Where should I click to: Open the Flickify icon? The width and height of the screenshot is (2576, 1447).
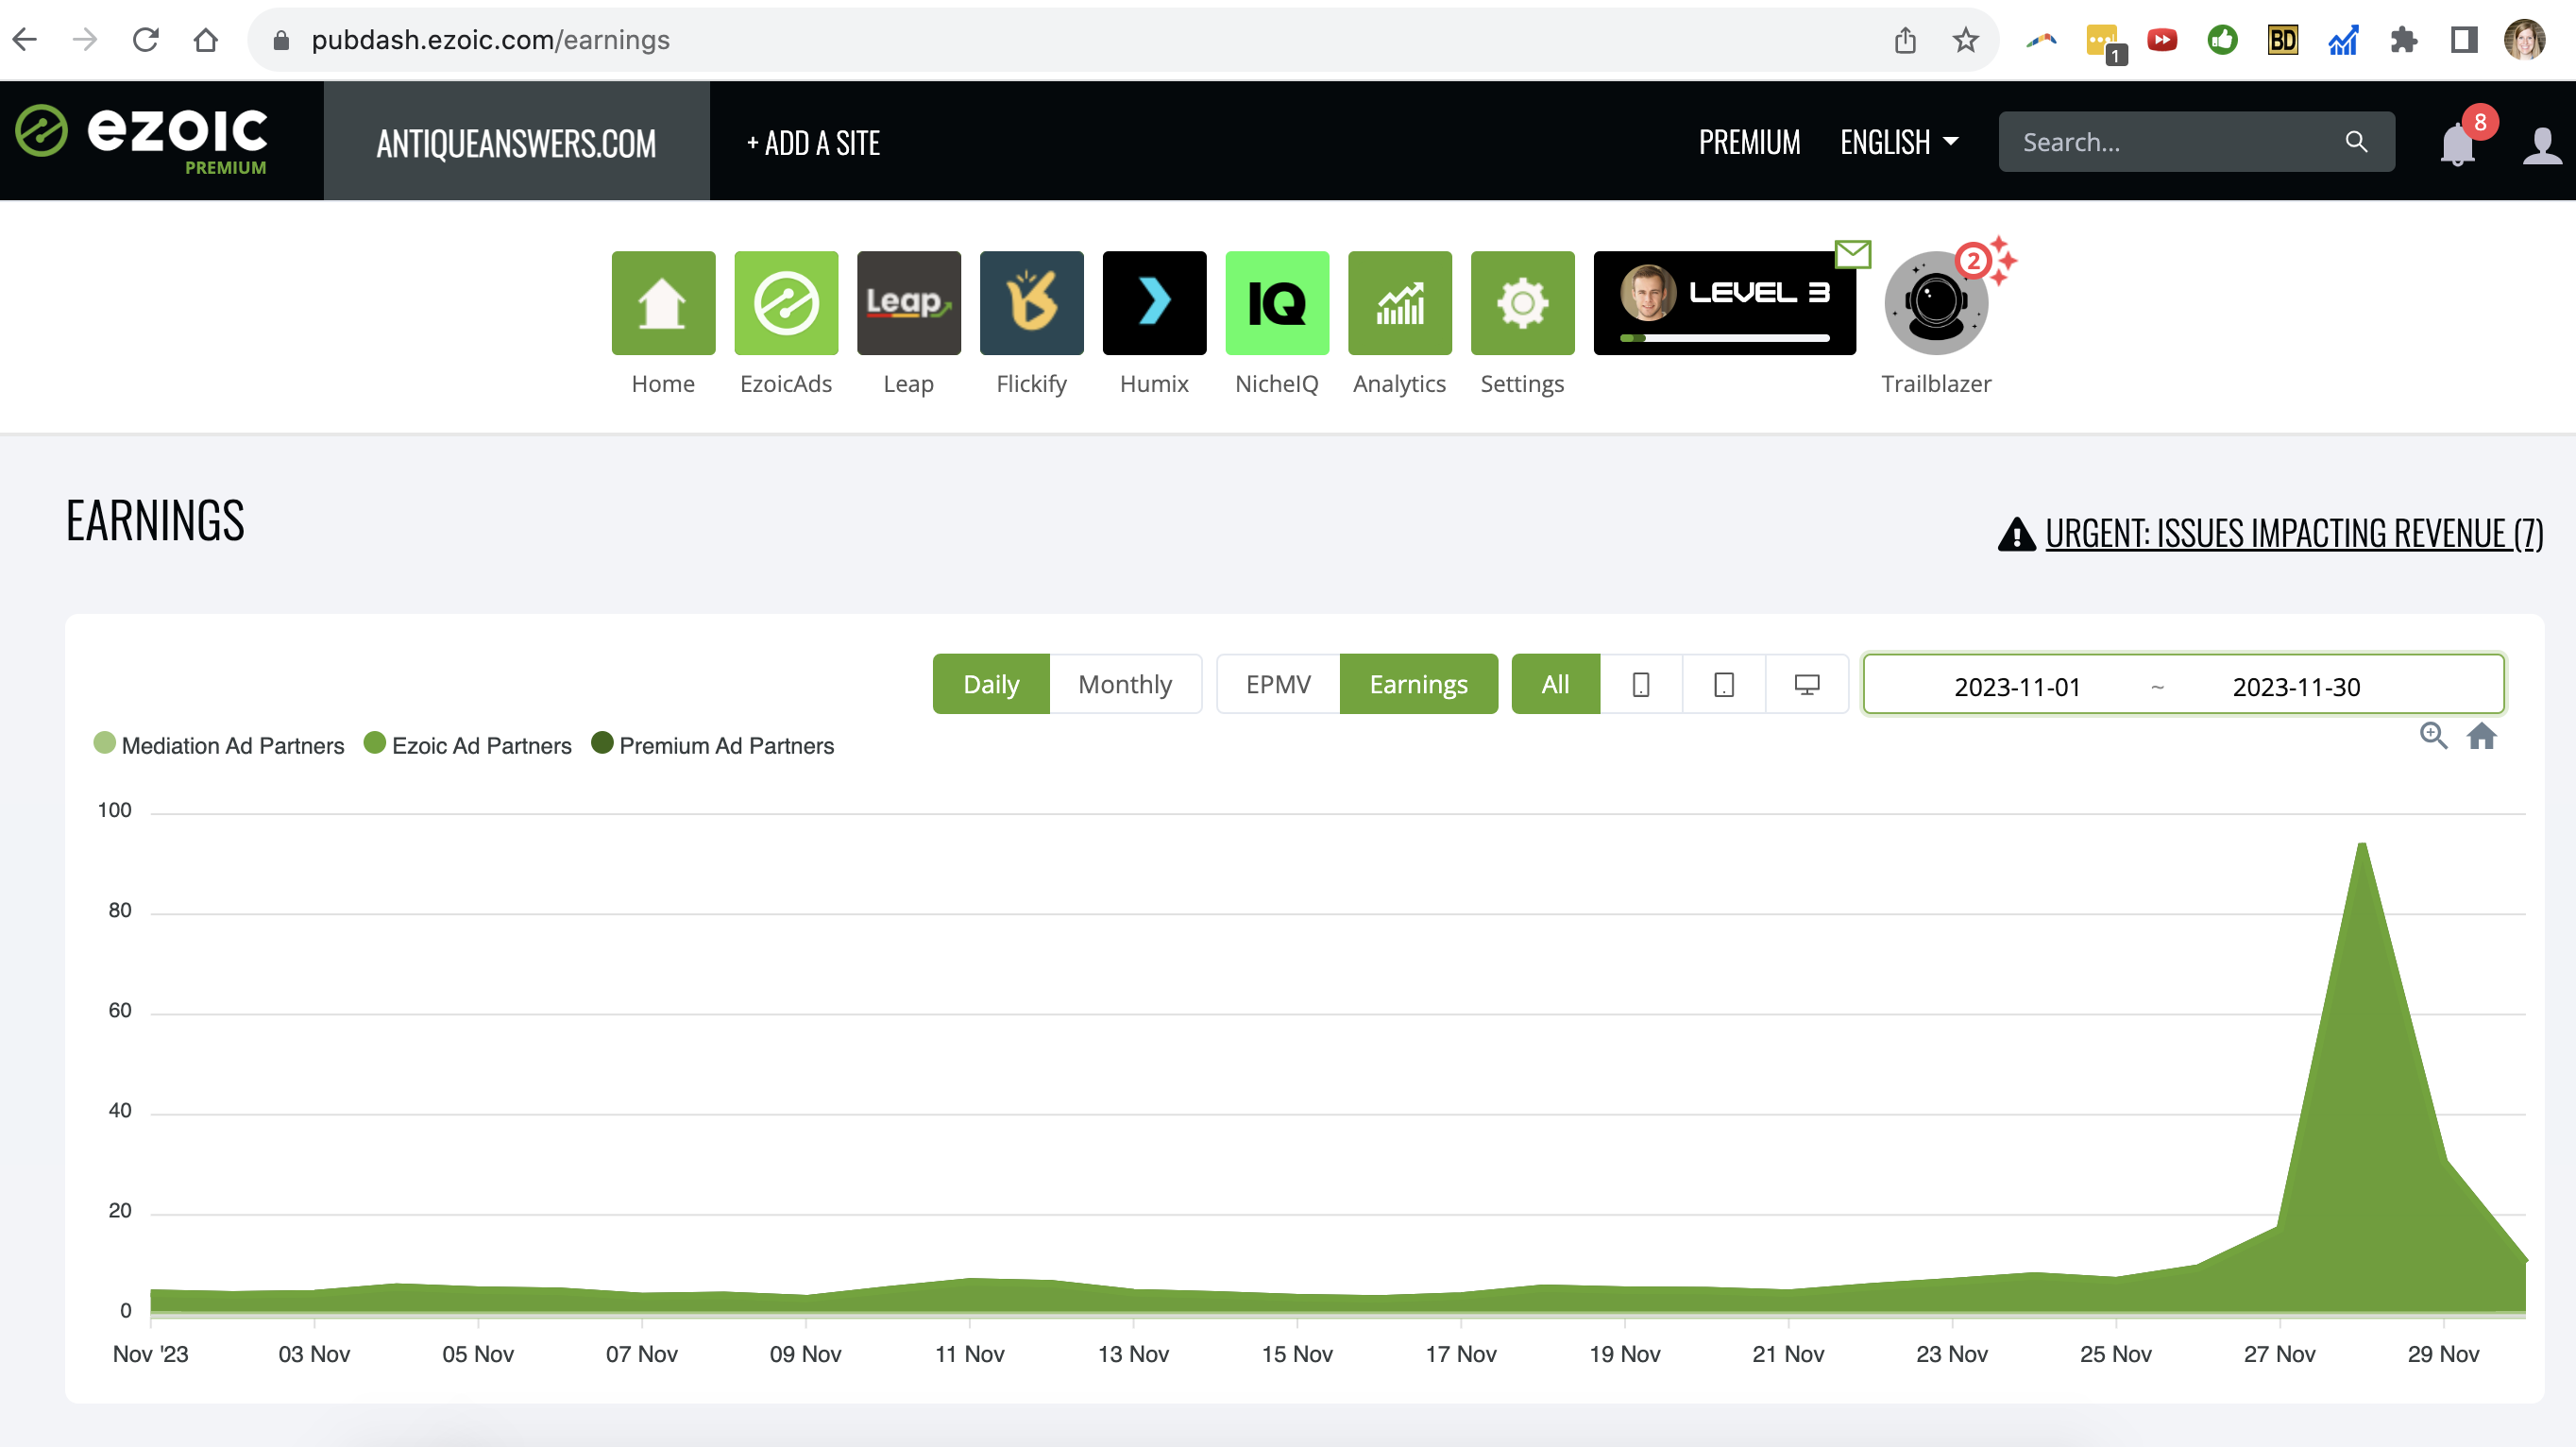coord(1031,302)
